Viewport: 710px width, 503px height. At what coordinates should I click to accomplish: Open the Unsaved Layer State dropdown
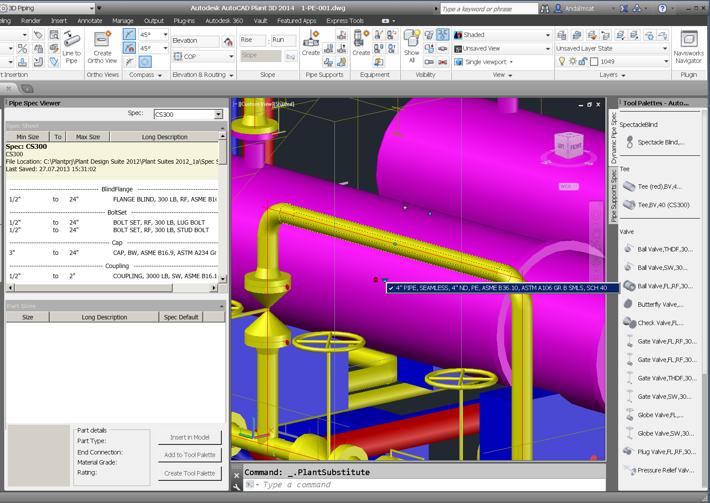pyautogui.click(x=665, y=48)
